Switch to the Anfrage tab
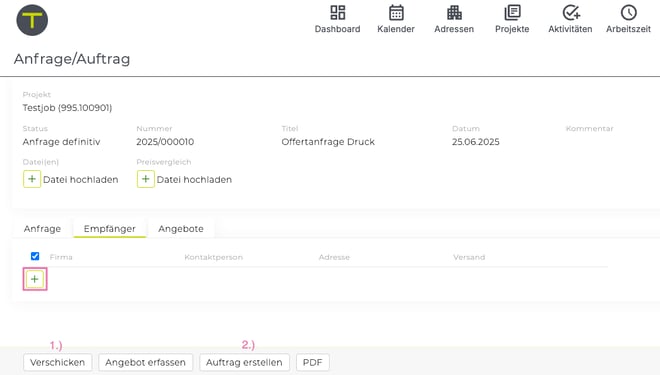 tap(42, 229)
